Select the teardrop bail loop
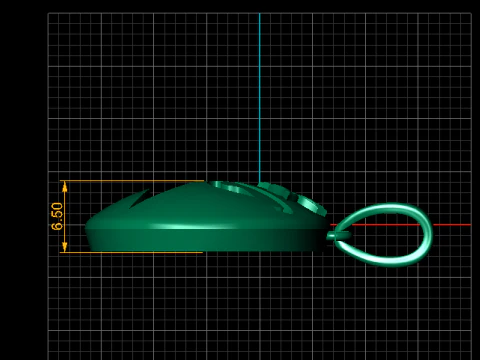This screenshot has height=360, width=480. pyautogui.click(x=383, y=235)
